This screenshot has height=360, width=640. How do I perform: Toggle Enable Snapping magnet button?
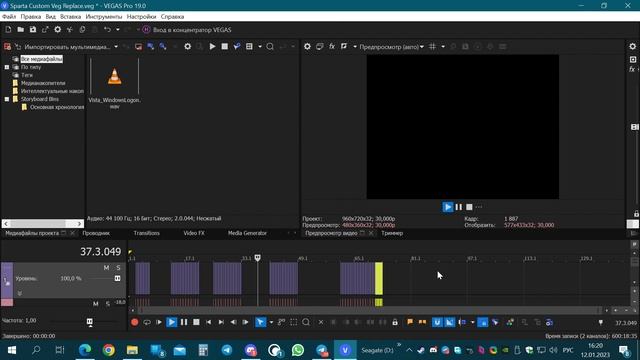[437, 322]
